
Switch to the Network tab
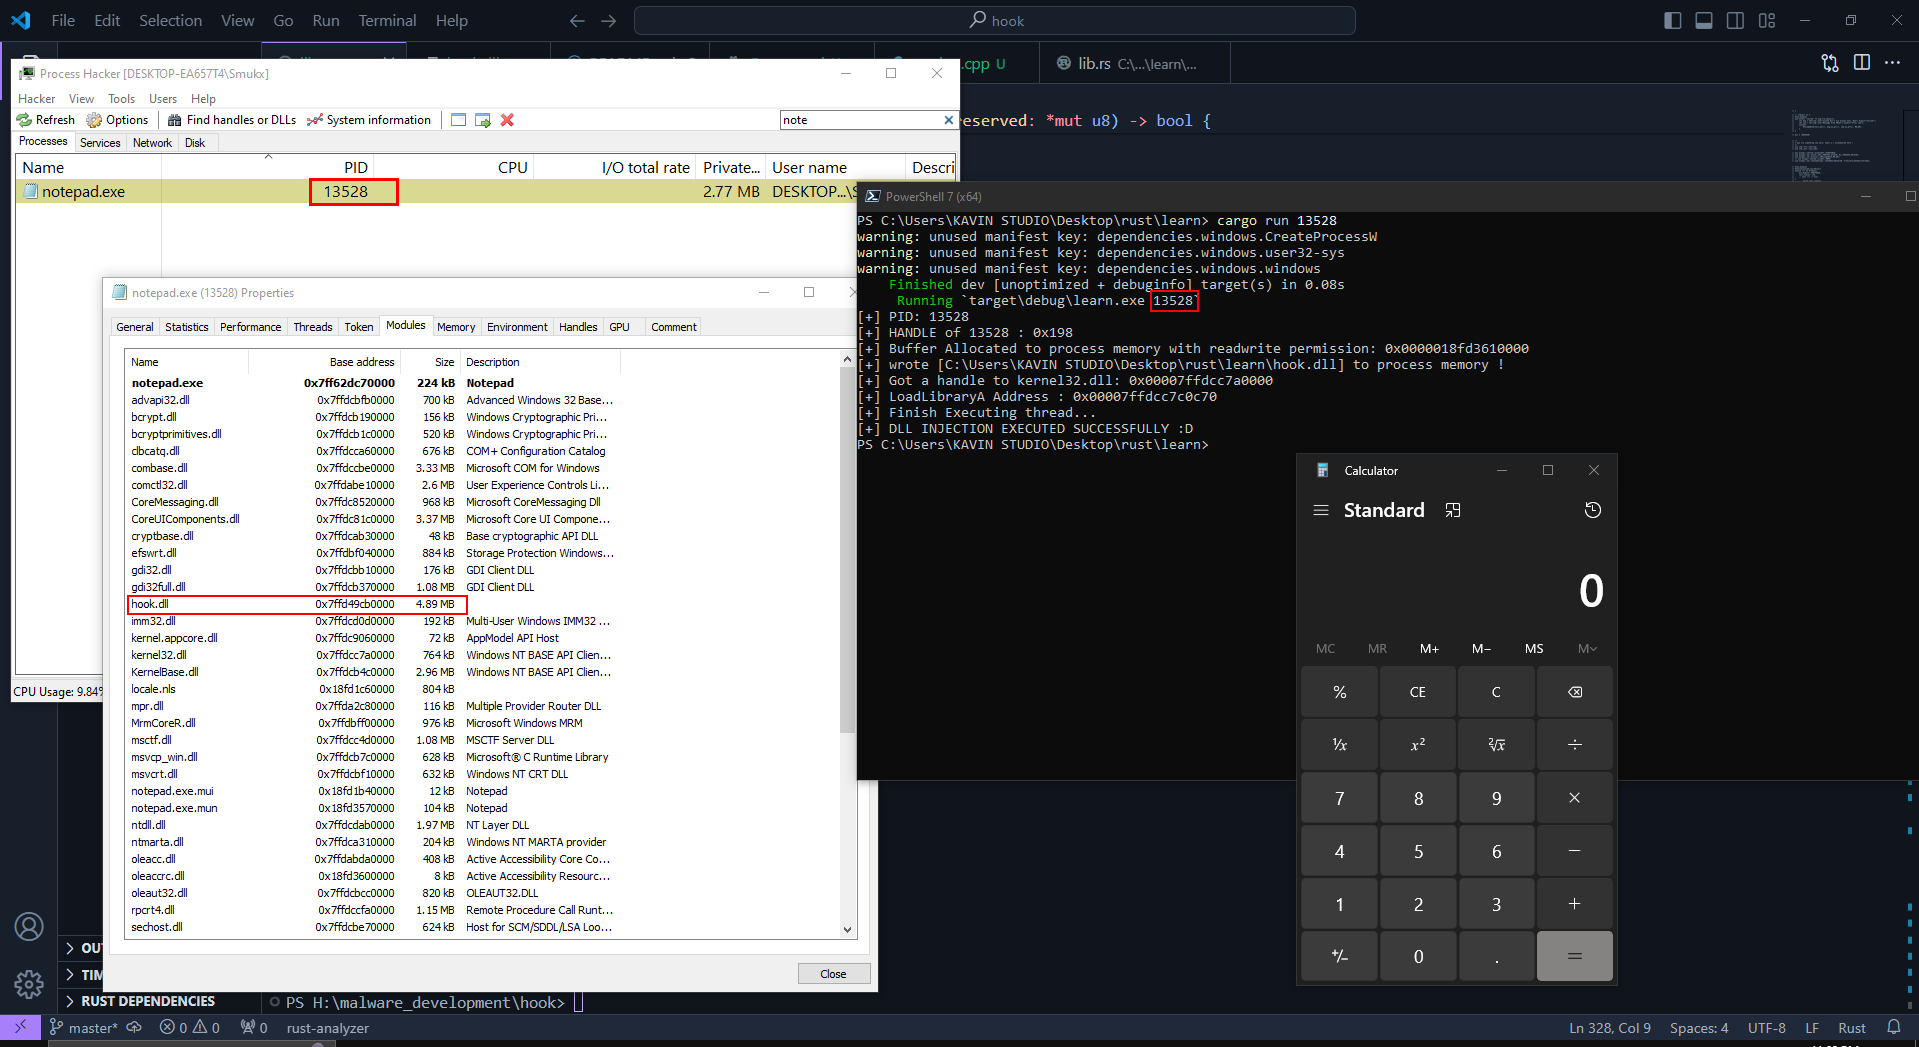tap(152, 143)
